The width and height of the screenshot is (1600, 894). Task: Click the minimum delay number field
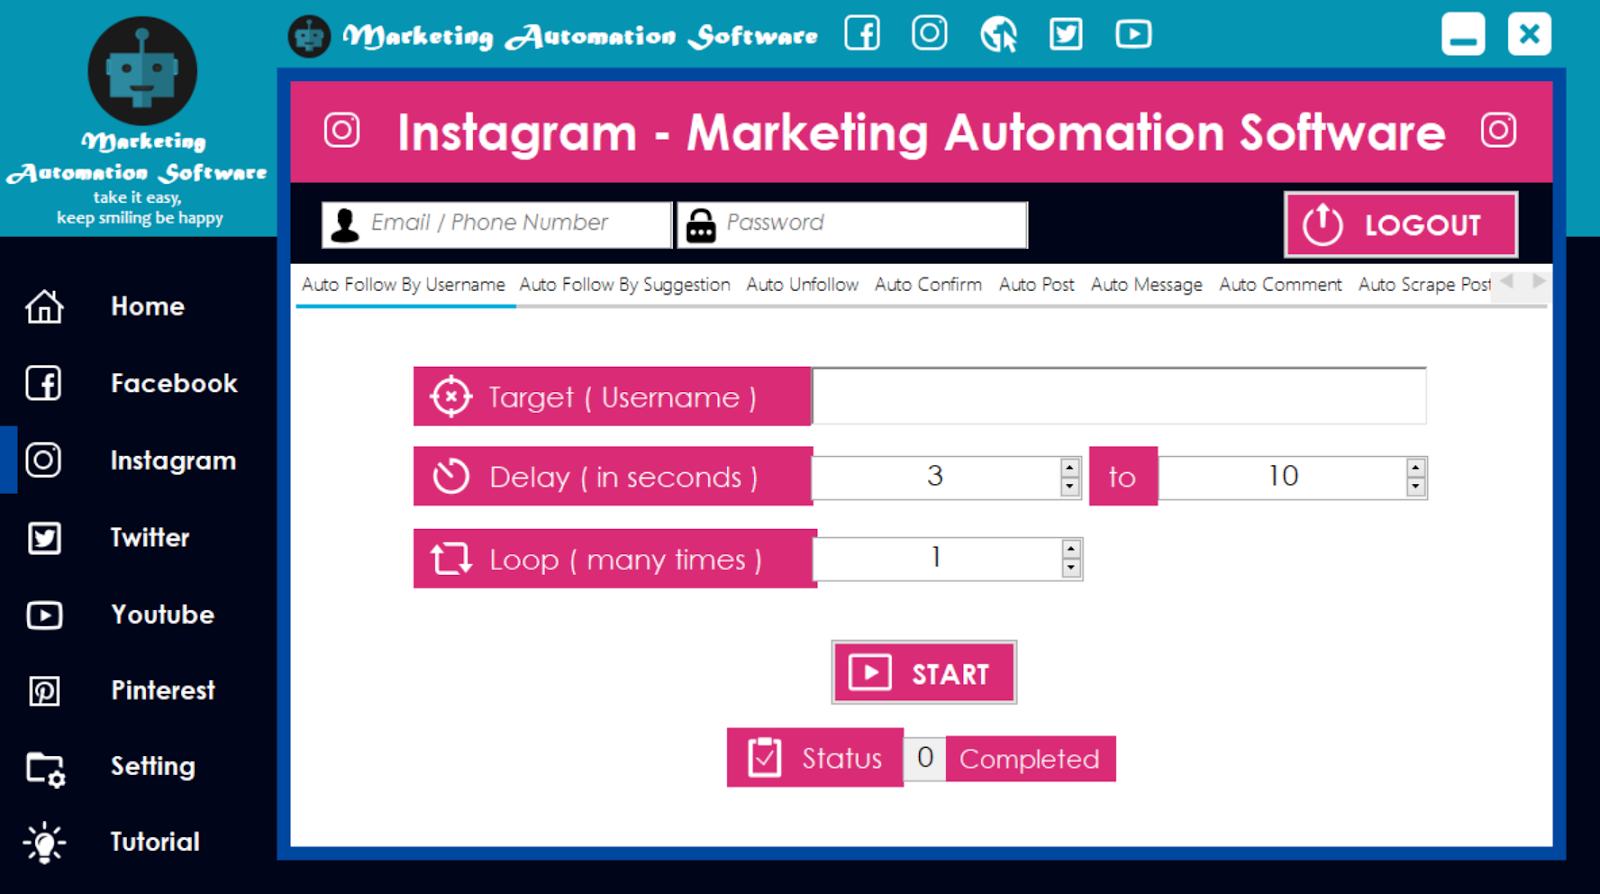[x=935, y=477]
